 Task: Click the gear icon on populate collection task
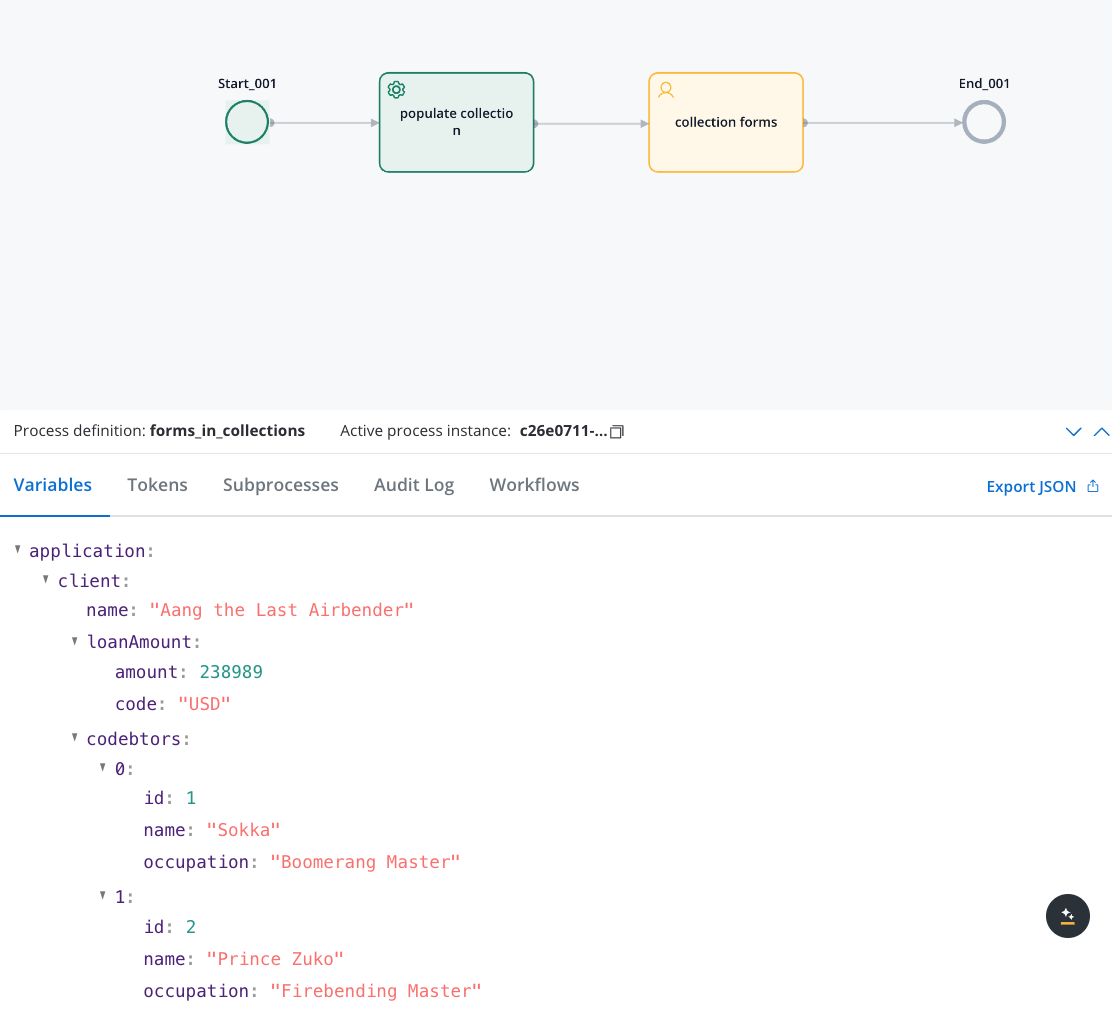(x=396, y=90)
